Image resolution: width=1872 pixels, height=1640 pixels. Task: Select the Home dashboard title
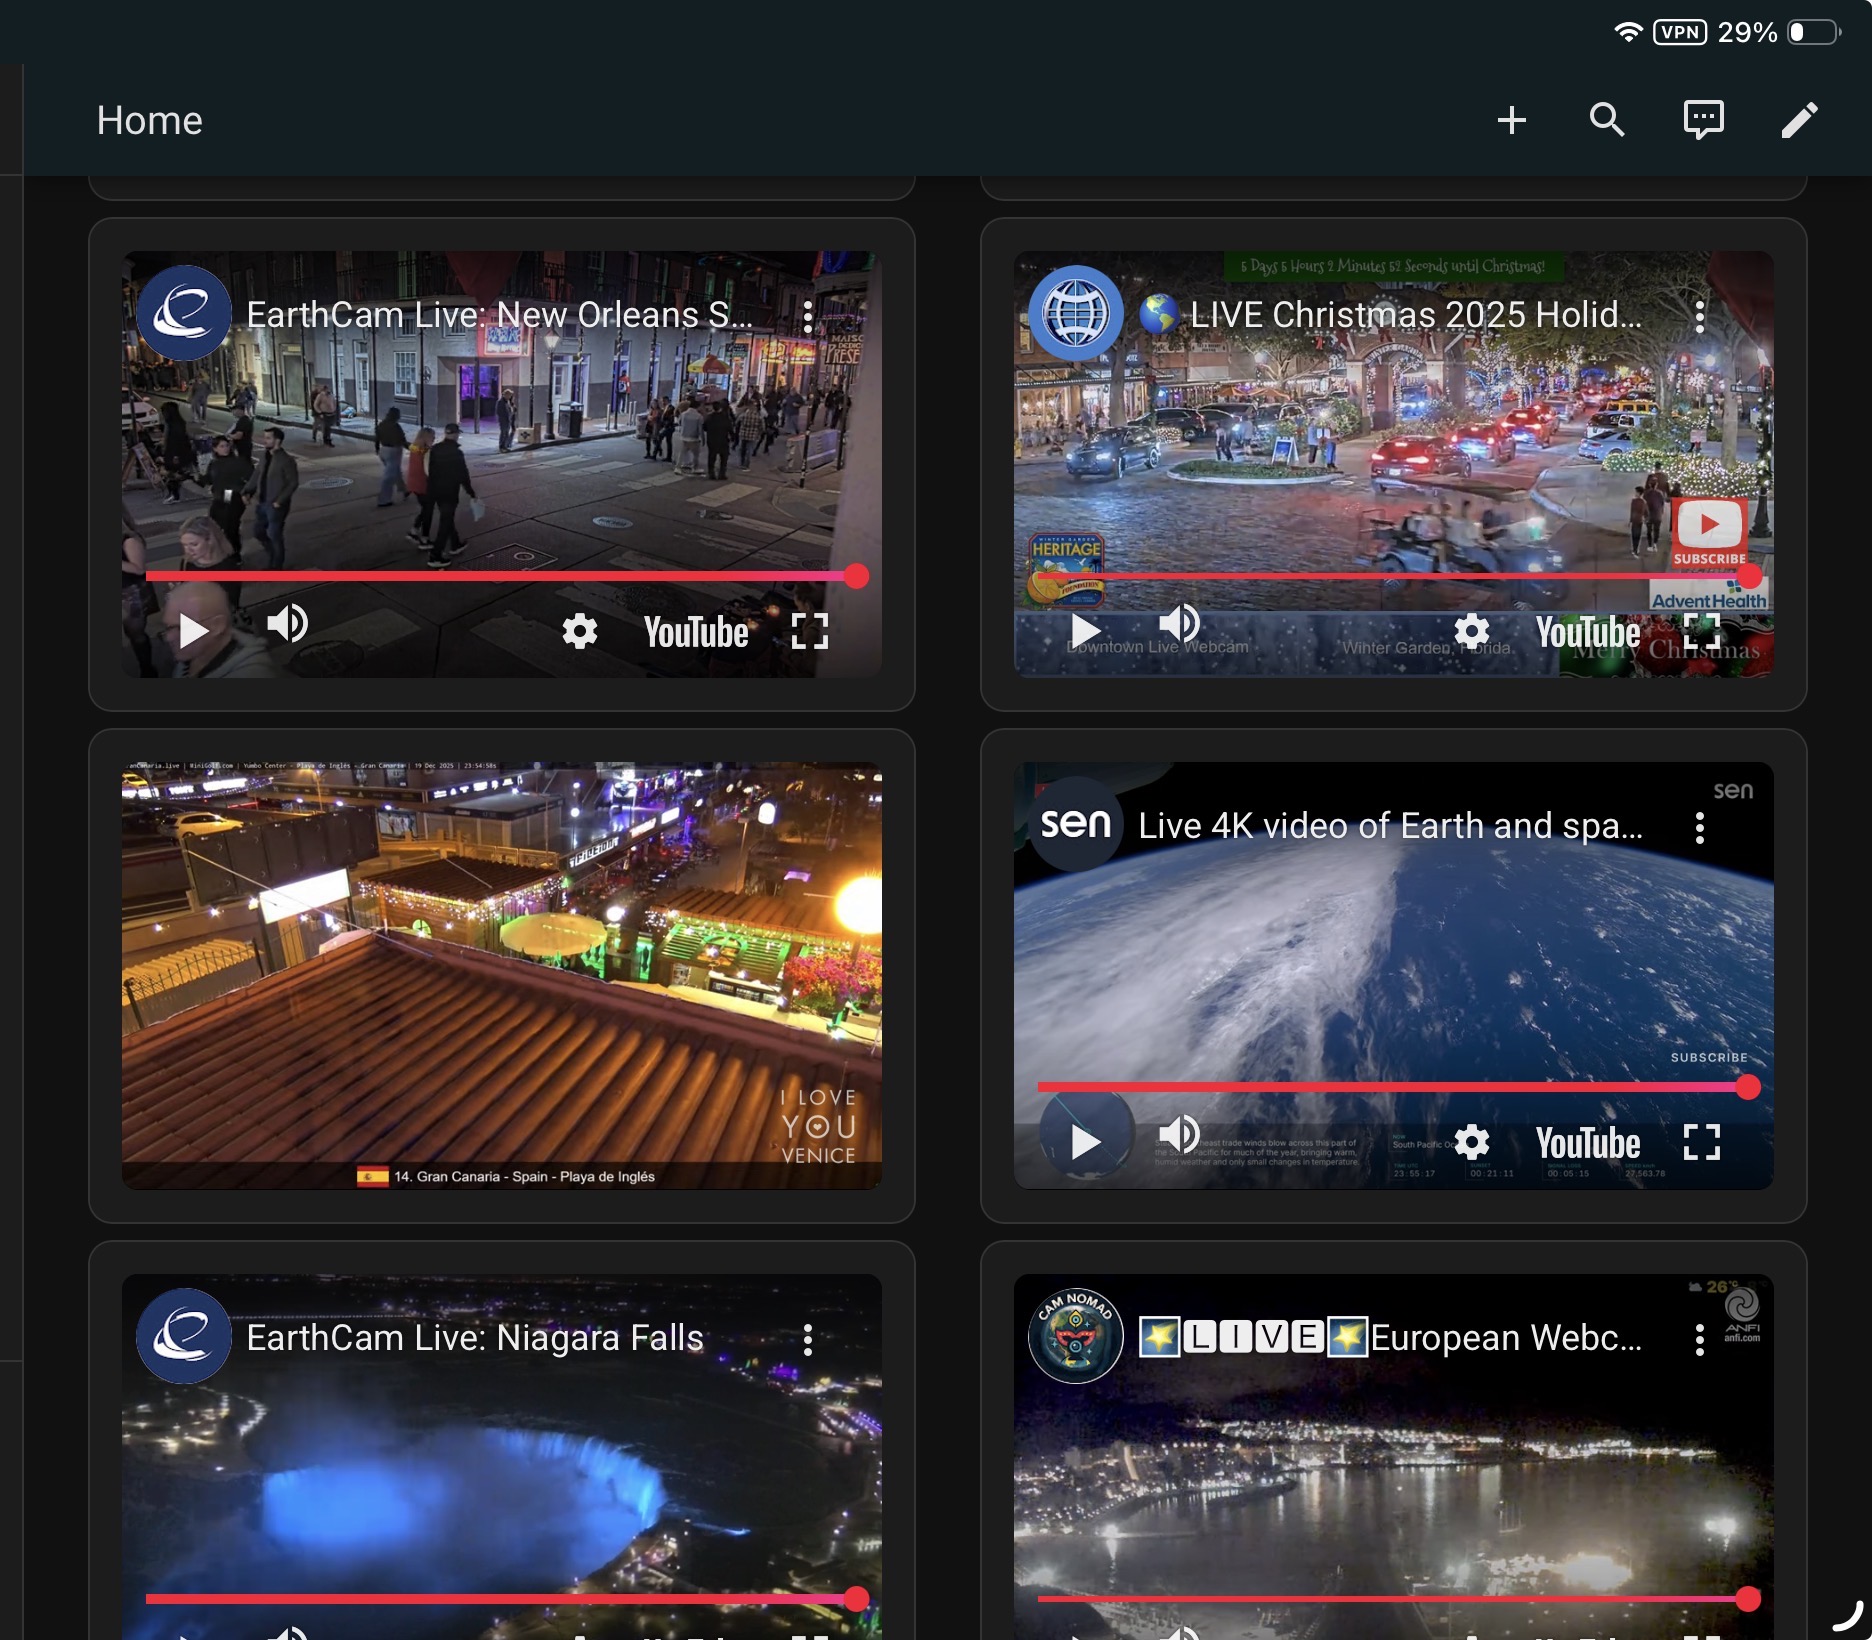[x=149, y=121]
